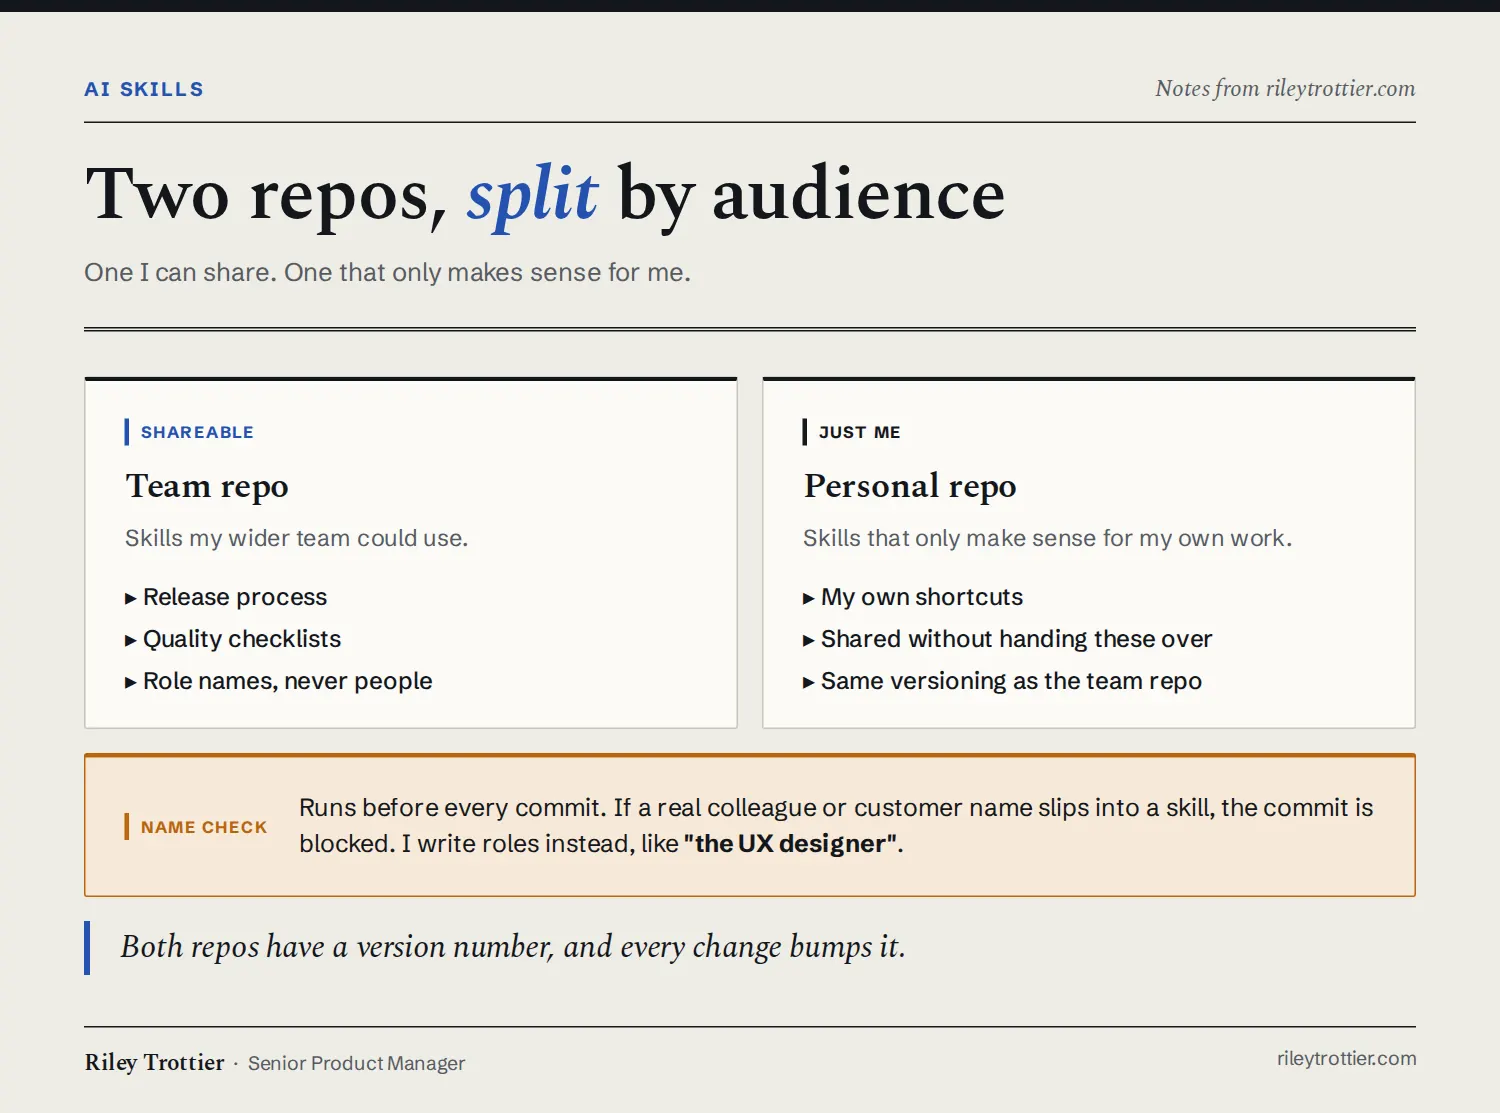1500x1113 pixels.
Task: Select the "Notes from rileytrottier.com" header note
Action: pos(1285,89)
